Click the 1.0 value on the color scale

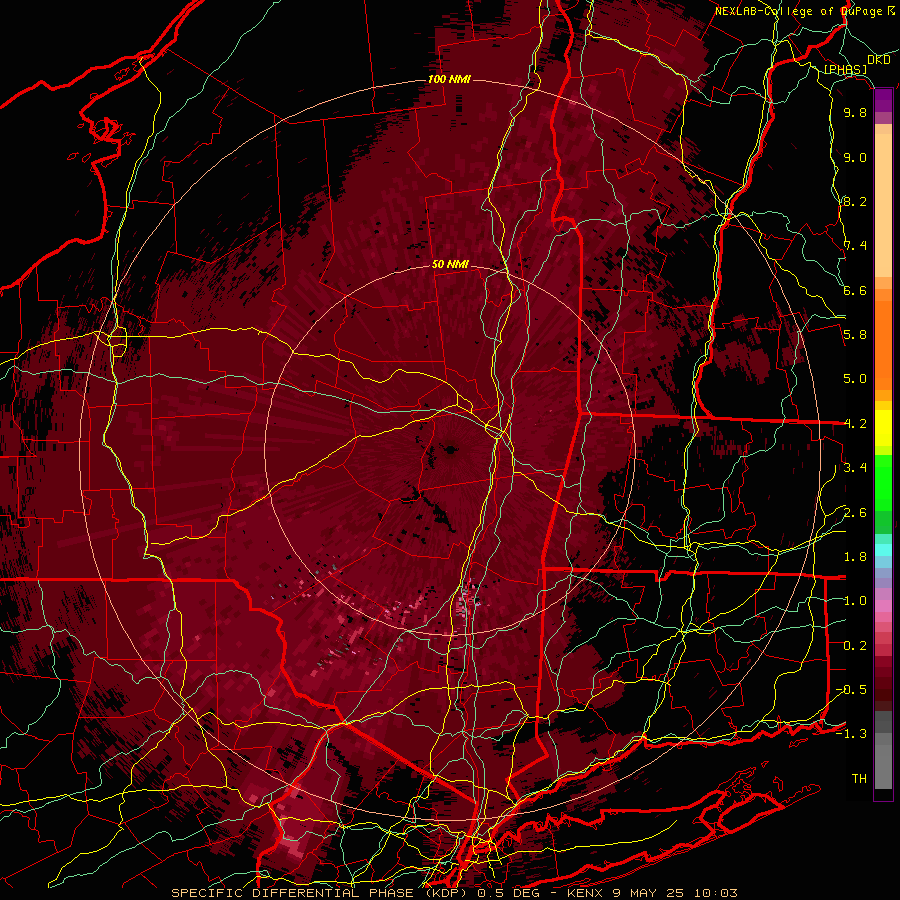point(855,601)
